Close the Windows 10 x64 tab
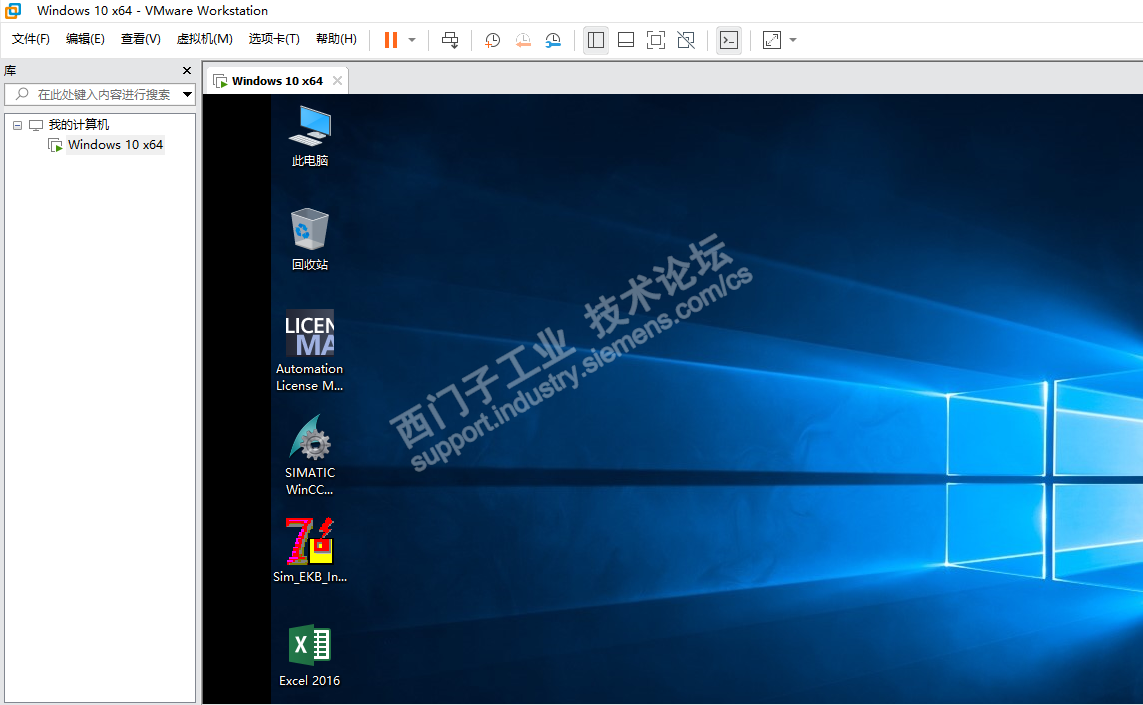1143x705 pixels. (337, 80)
